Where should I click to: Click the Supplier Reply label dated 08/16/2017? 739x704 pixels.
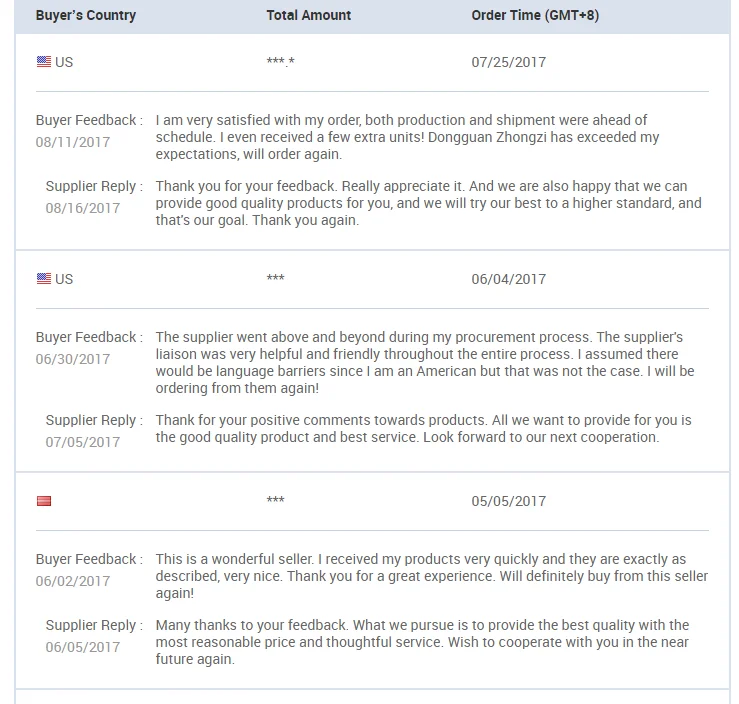(94, 186)
